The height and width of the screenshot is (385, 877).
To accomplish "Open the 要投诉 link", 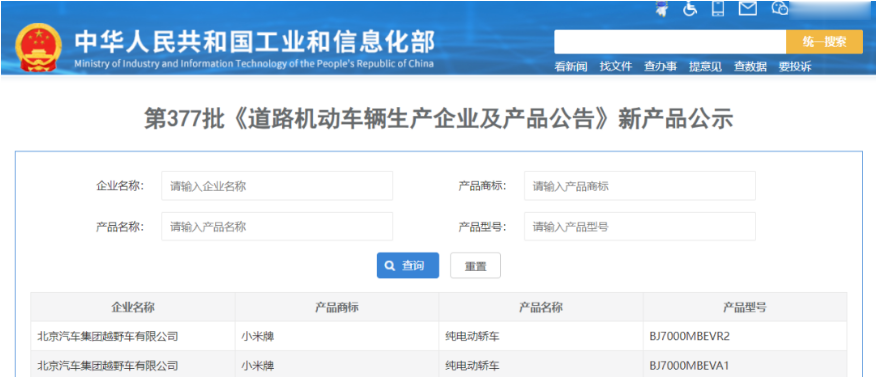I will (x=795, y=67).
